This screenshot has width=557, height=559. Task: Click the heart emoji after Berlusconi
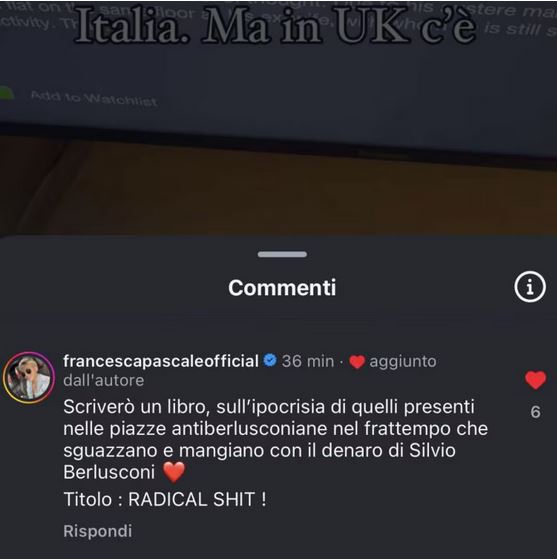tap(174, 472)
